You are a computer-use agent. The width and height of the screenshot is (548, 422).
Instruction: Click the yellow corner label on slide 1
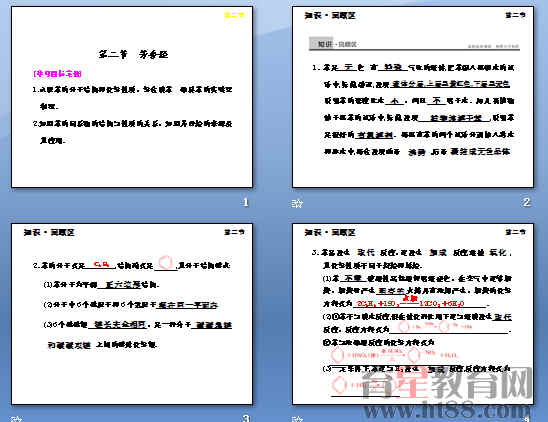234,15
